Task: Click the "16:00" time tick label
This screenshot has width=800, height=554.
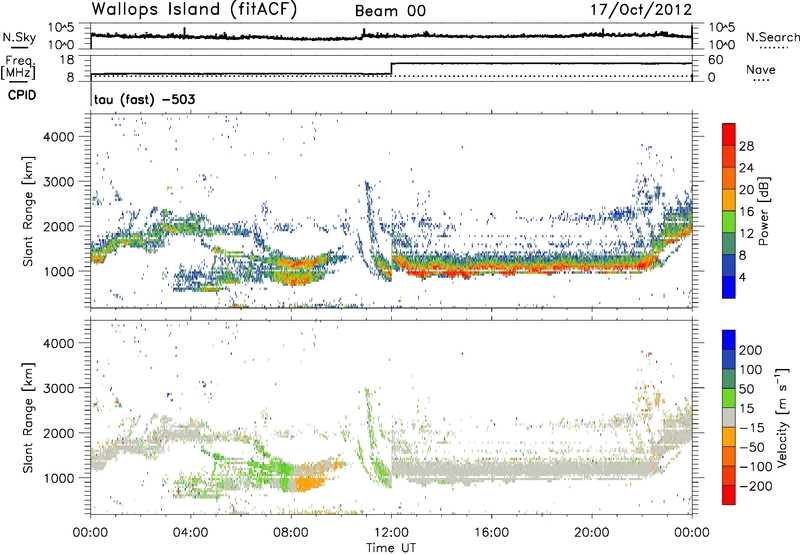Action: [x=491, y=533]
